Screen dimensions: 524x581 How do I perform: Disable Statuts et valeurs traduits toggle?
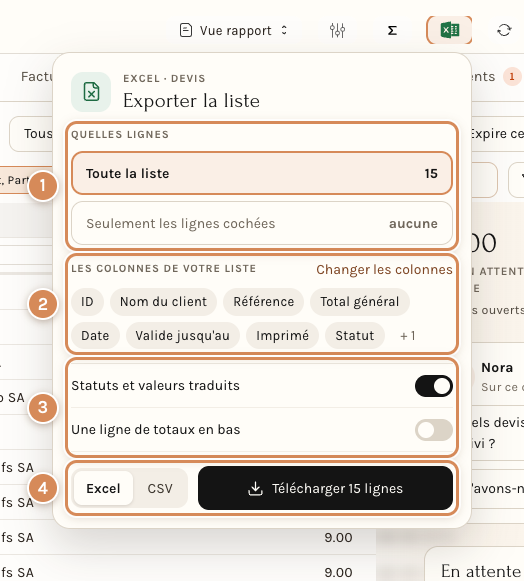(x=434, y=386)
